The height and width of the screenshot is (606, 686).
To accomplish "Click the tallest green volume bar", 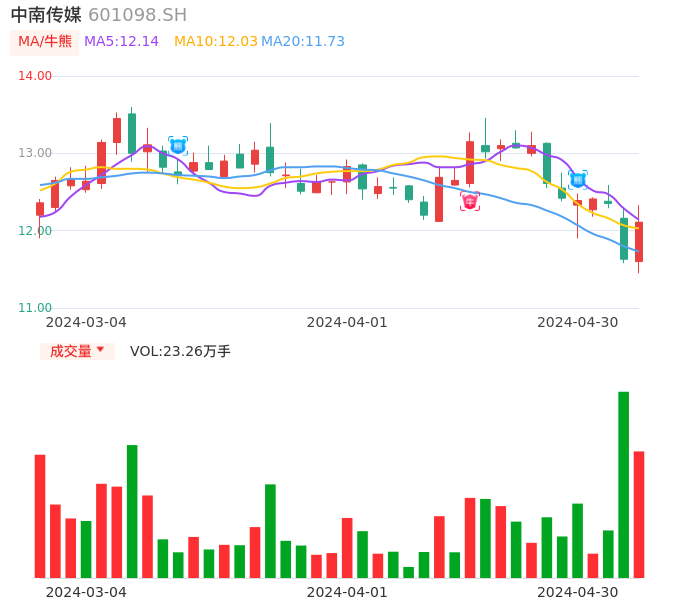I will tap(623, 485).
